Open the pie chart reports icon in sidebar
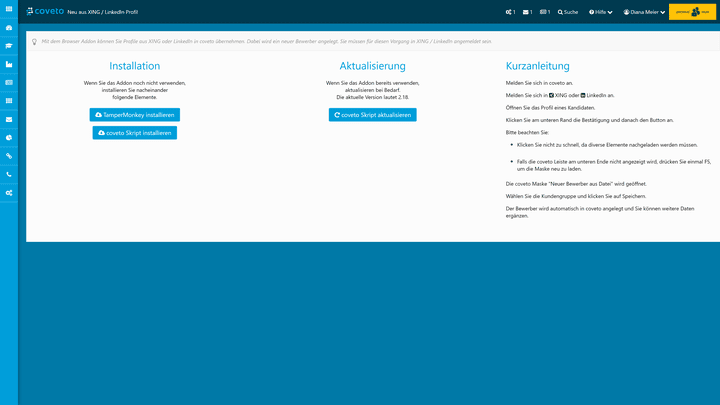The width and height of the screenshot is (720, 405). (9, 138)
